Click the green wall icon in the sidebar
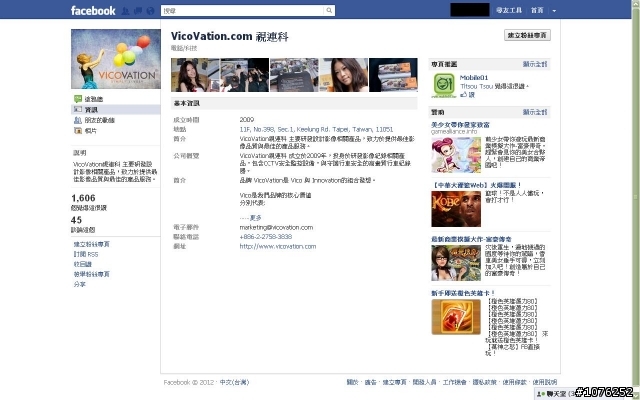 [x=78, y=99]
